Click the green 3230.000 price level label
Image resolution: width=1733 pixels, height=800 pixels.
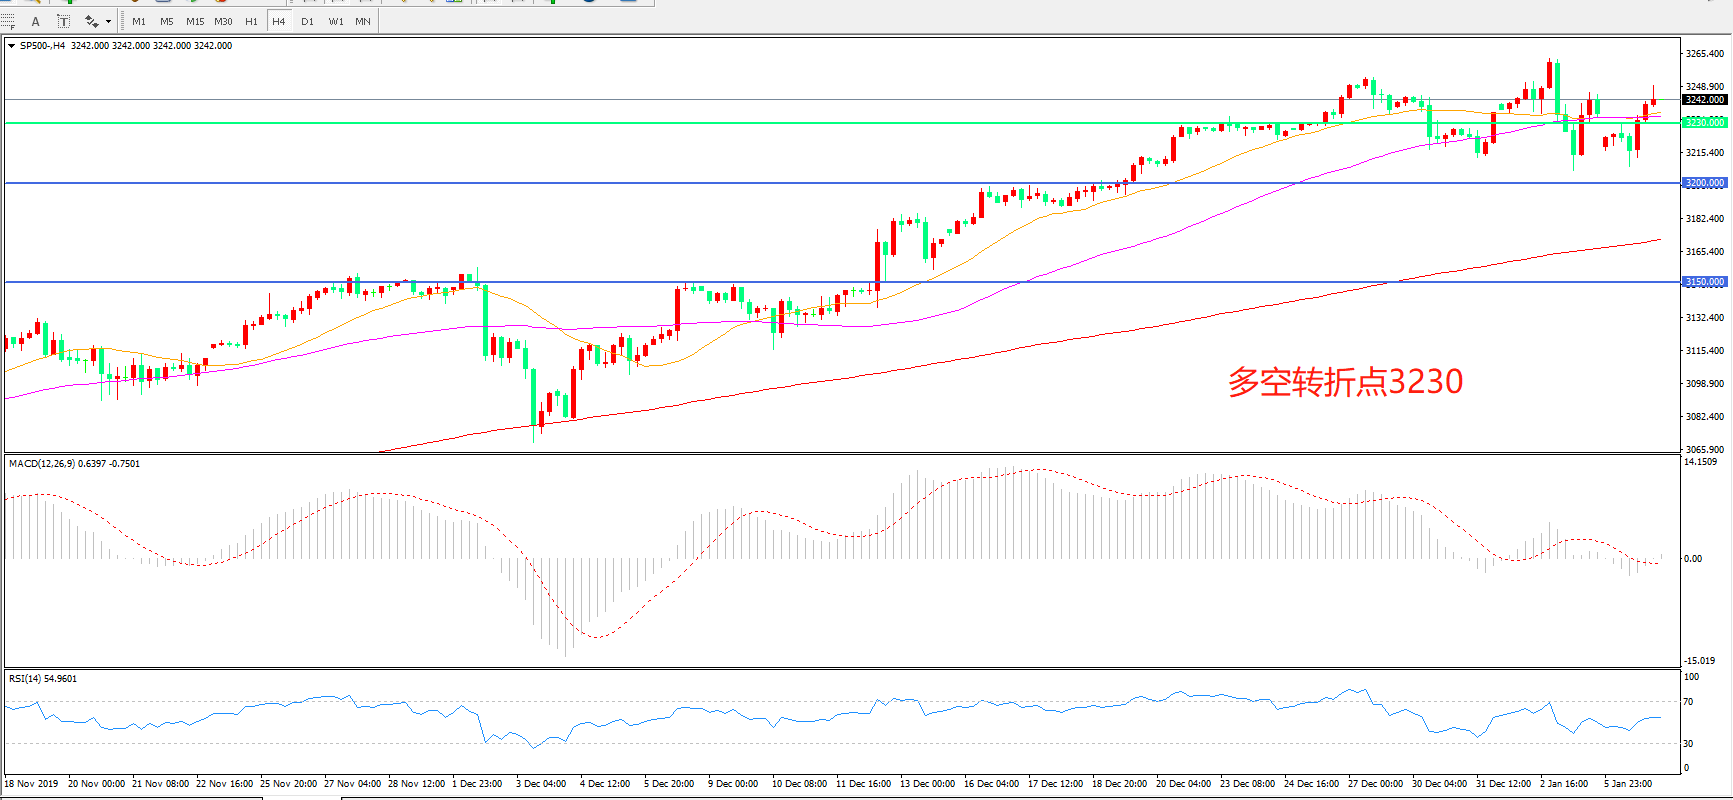1704,122
